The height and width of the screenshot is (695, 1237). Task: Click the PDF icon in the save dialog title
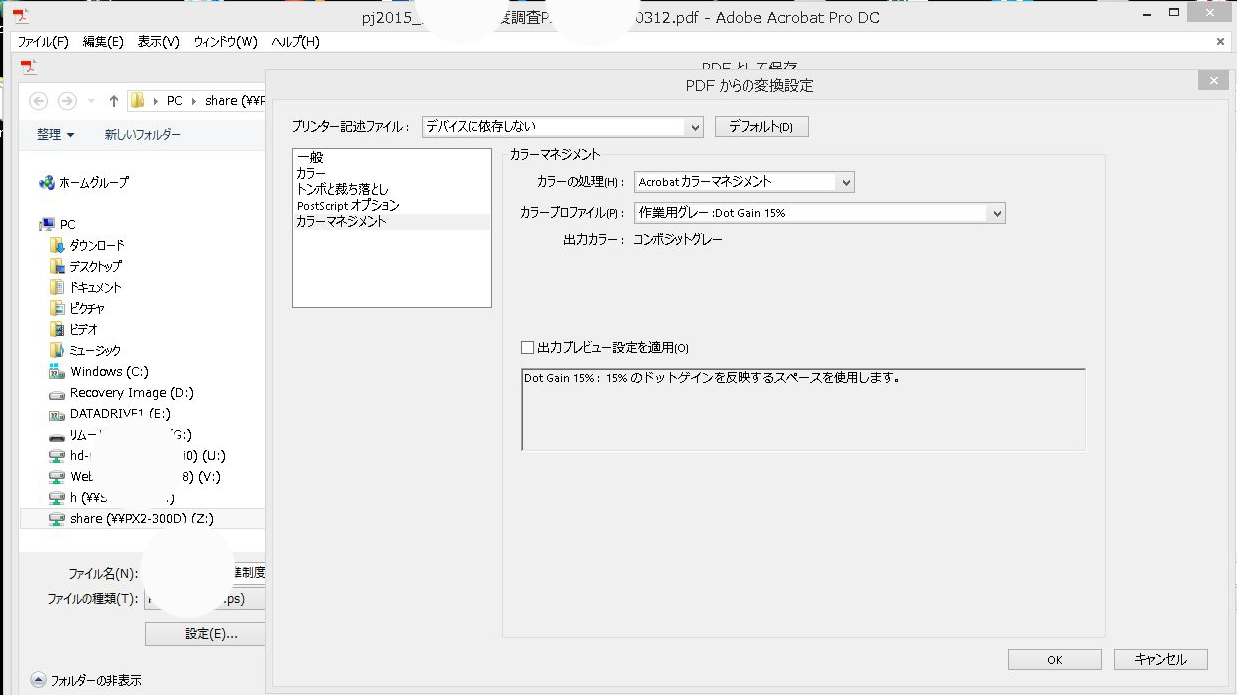click(x=31, y=66)
